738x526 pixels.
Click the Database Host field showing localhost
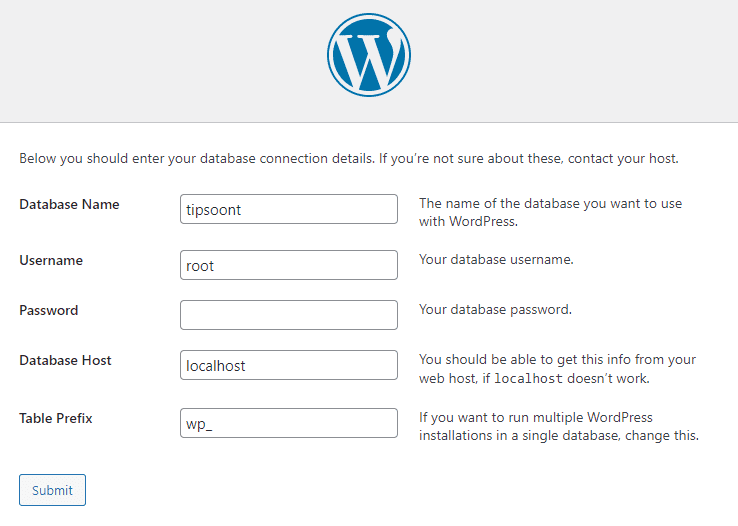pyautogui.click(x=289, y=365)
